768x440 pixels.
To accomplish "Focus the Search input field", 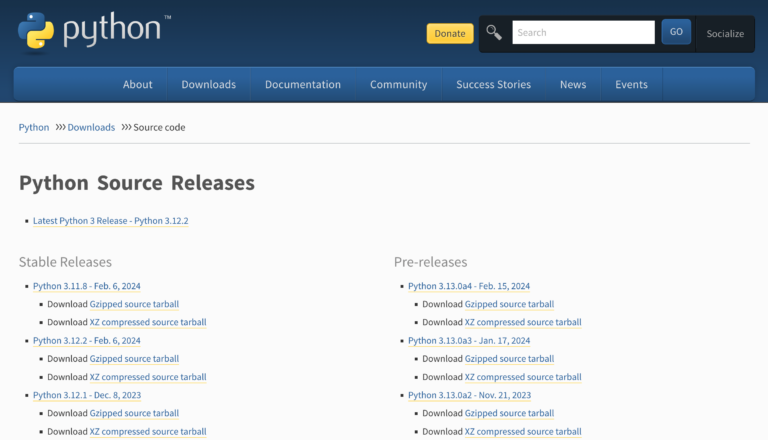I will 583,32.
